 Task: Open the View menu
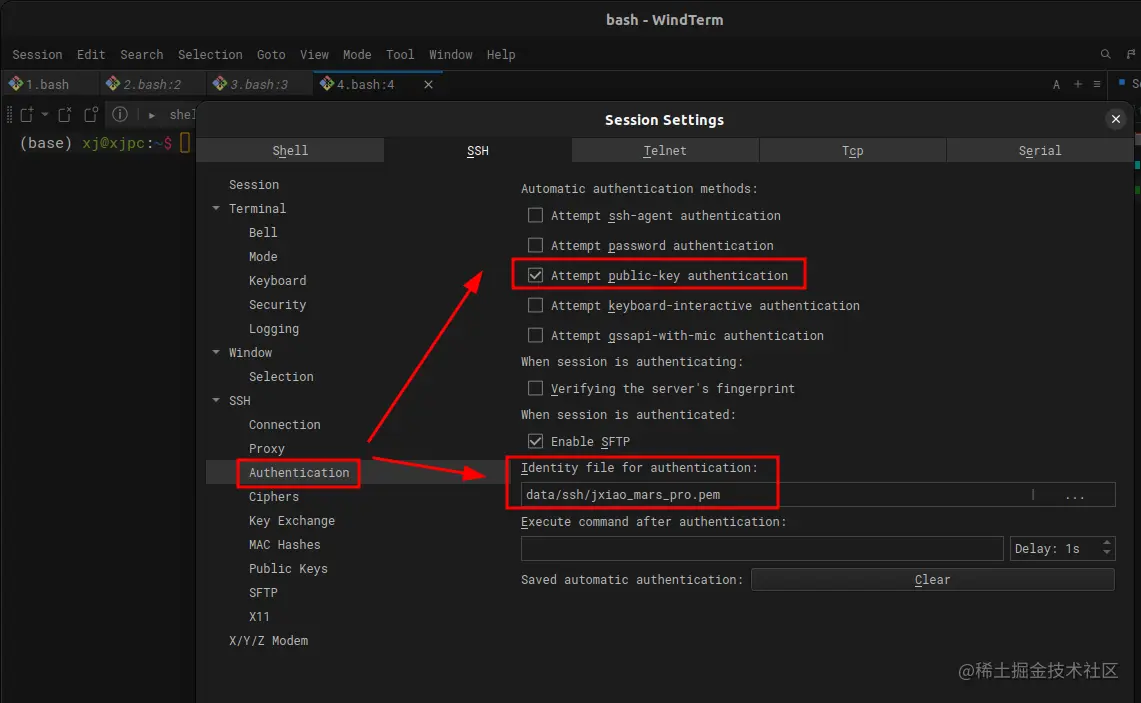click(x=314, y=55)
